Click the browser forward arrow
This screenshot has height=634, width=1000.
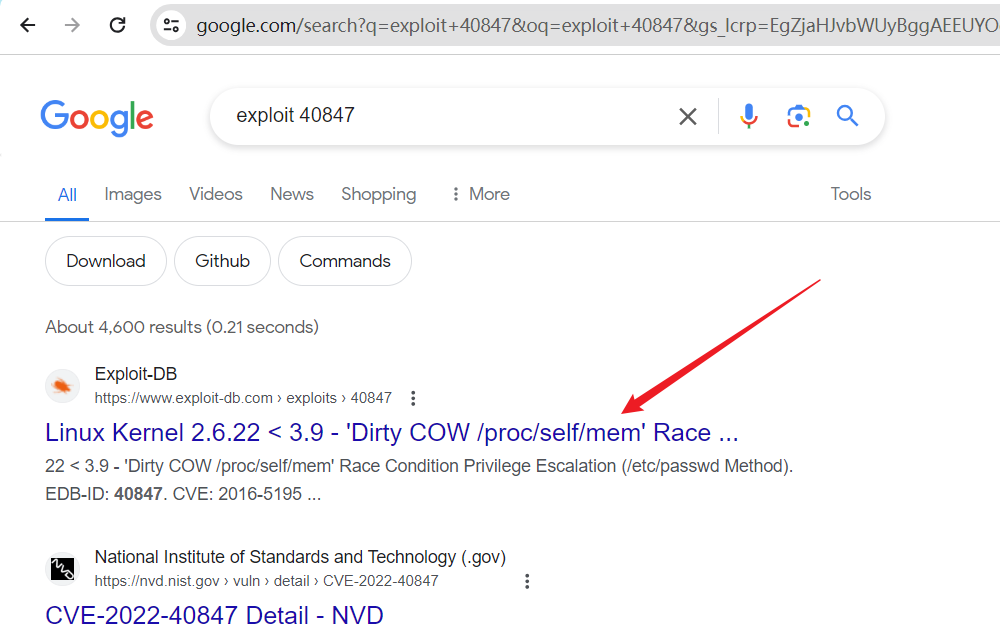(x=72, y=25)
